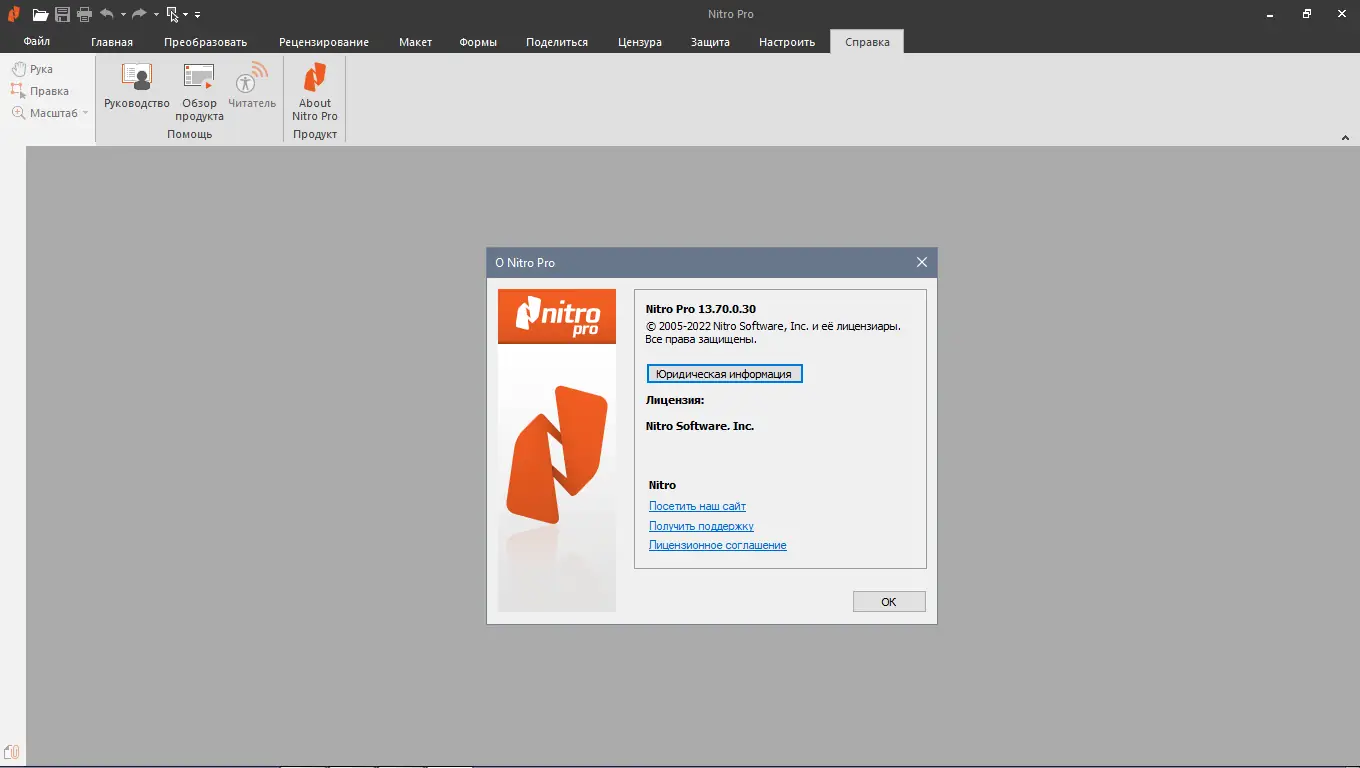Screen dimensions: 1360x768
Task: Select the Правка edit tool
Action: (x=40, y=91)
